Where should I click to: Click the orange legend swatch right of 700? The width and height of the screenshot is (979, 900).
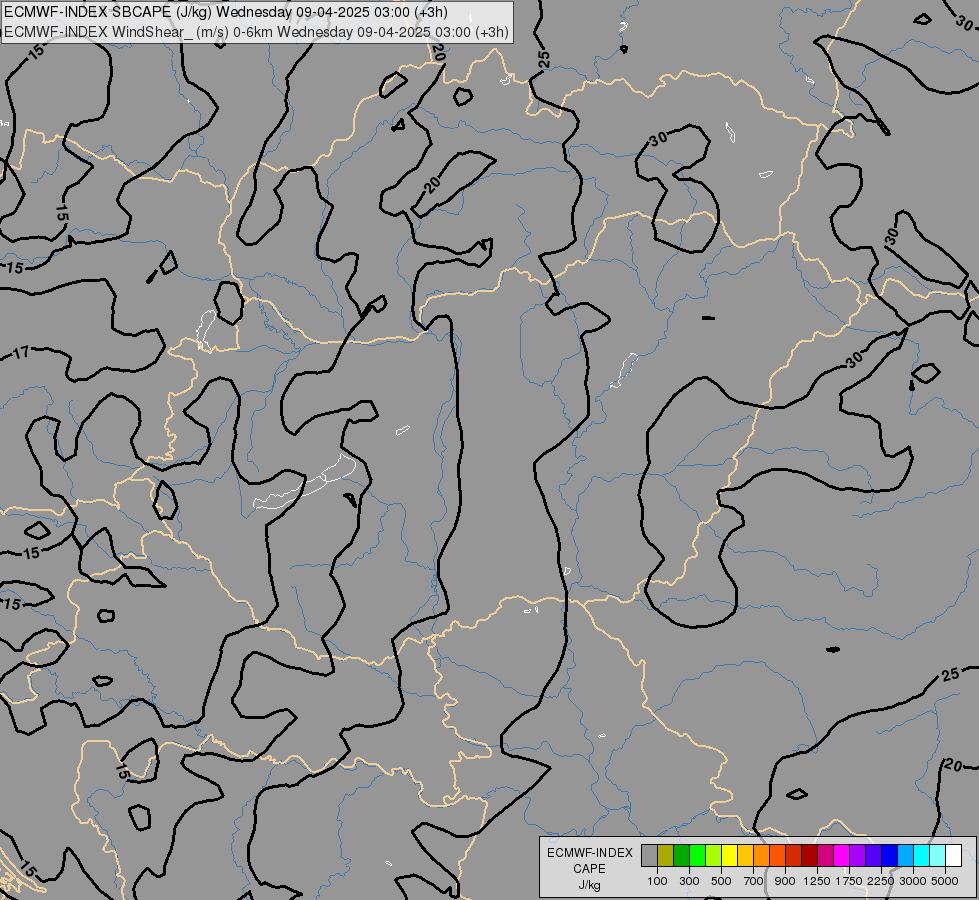[x=761, y=855]
